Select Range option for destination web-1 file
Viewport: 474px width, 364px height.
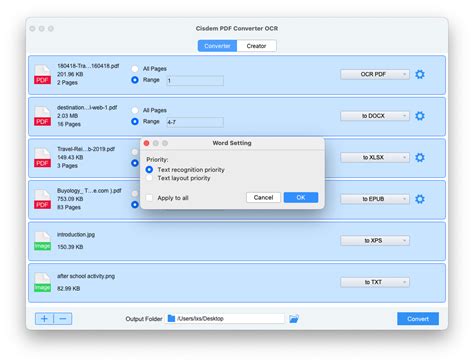[135, 122]
